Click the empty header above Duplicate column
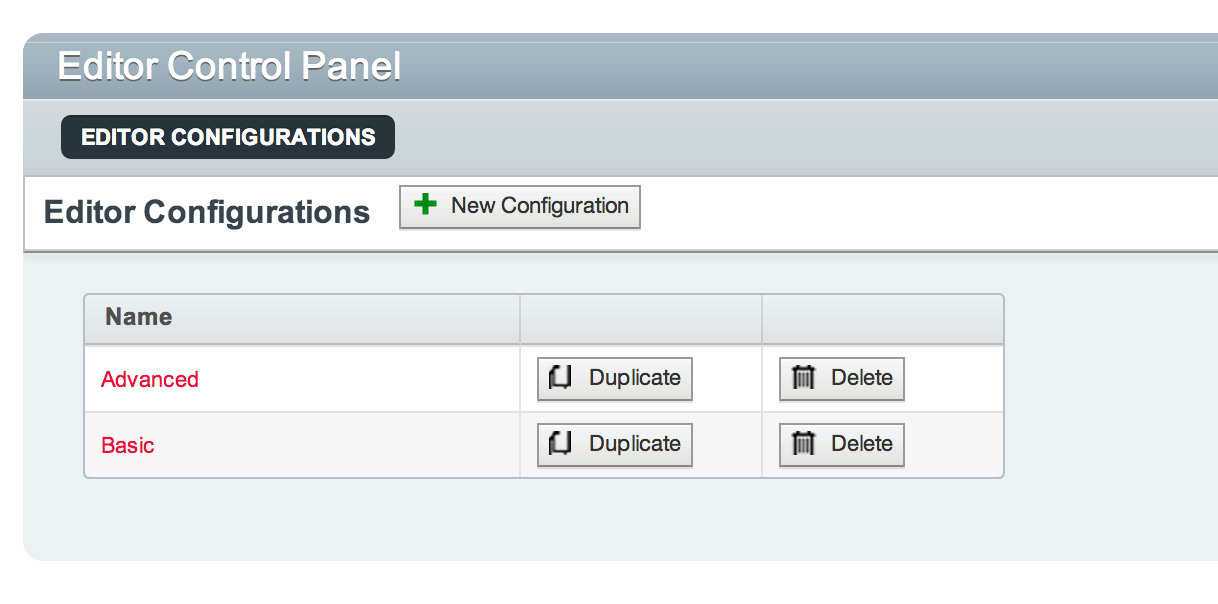 [641, 318]
